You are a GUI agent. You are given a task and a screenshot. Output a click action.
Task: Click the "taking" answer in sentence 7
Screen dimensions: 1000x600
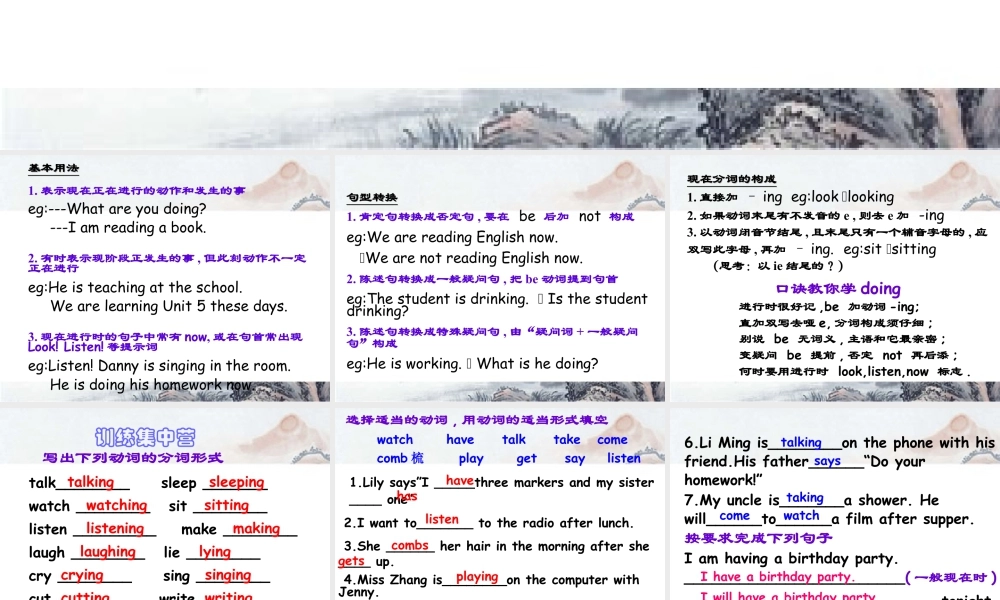pyautogui.click(x=806, y=497)
